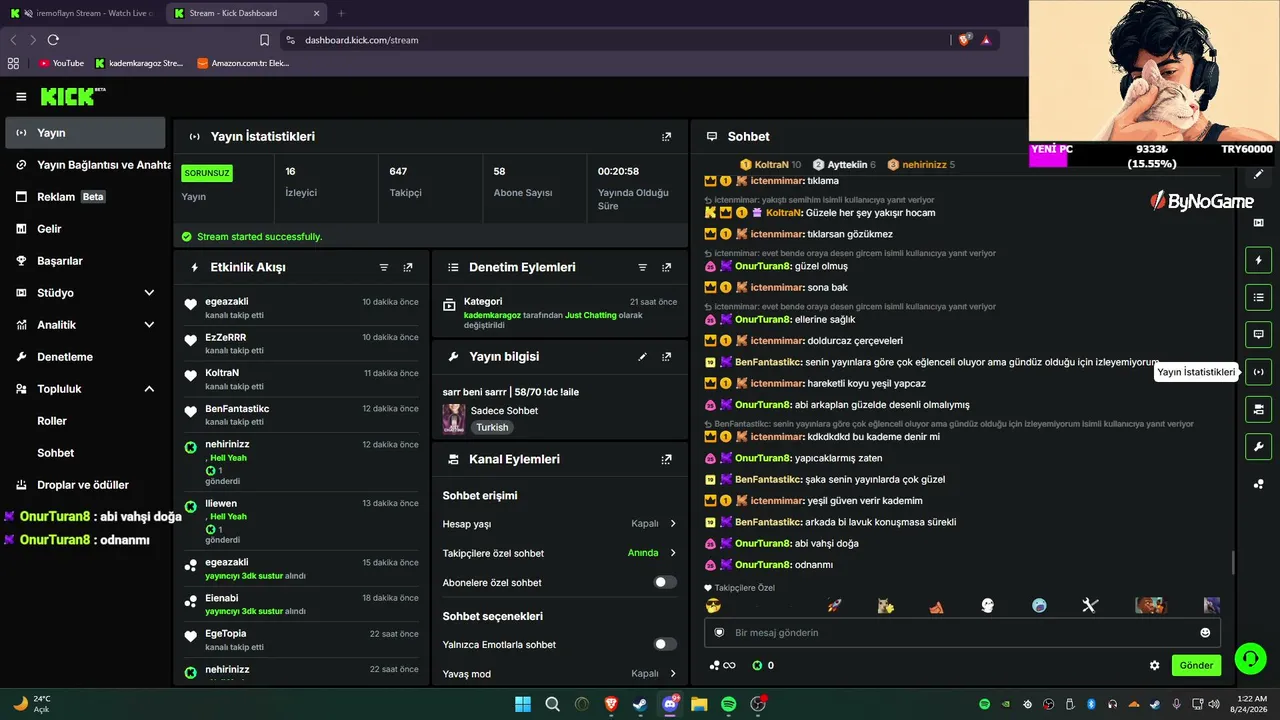This screenshot has width=1280, height=720.
Task: Go to Gelir page
Action: 85,229
